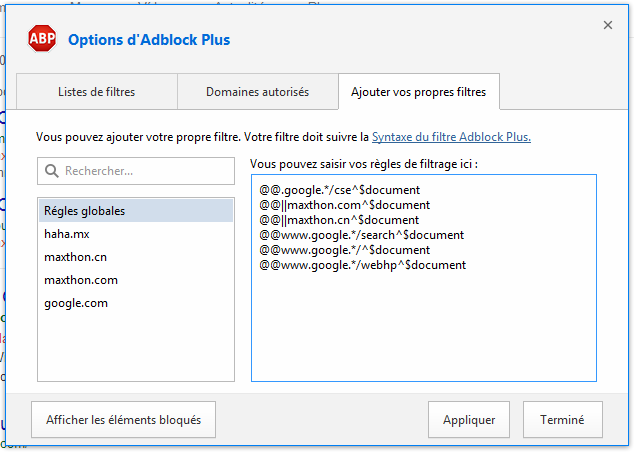
Task: Pick maxthon.com from the domain list
Action: (136, 280)
